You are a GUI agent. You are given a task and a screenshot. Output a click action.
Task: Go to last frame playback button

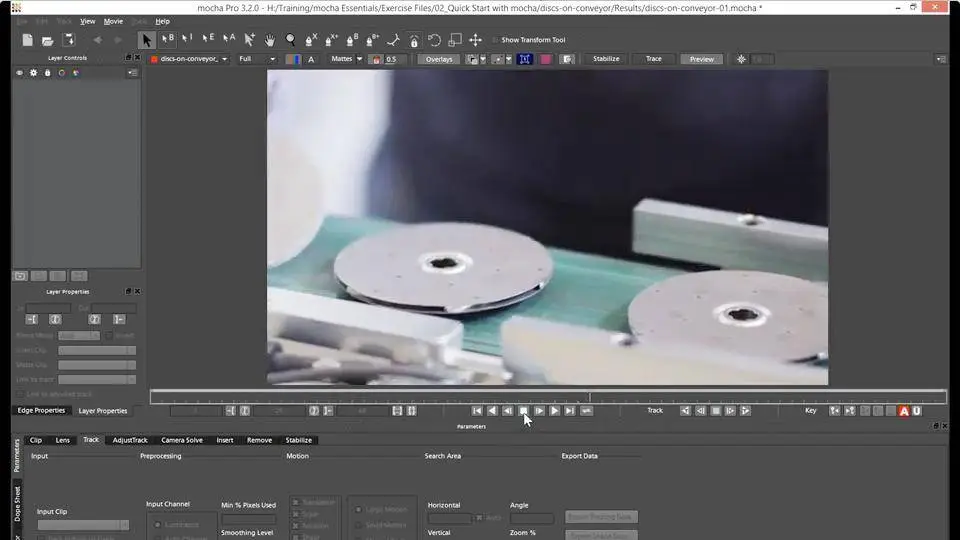(x=570, y=411)
